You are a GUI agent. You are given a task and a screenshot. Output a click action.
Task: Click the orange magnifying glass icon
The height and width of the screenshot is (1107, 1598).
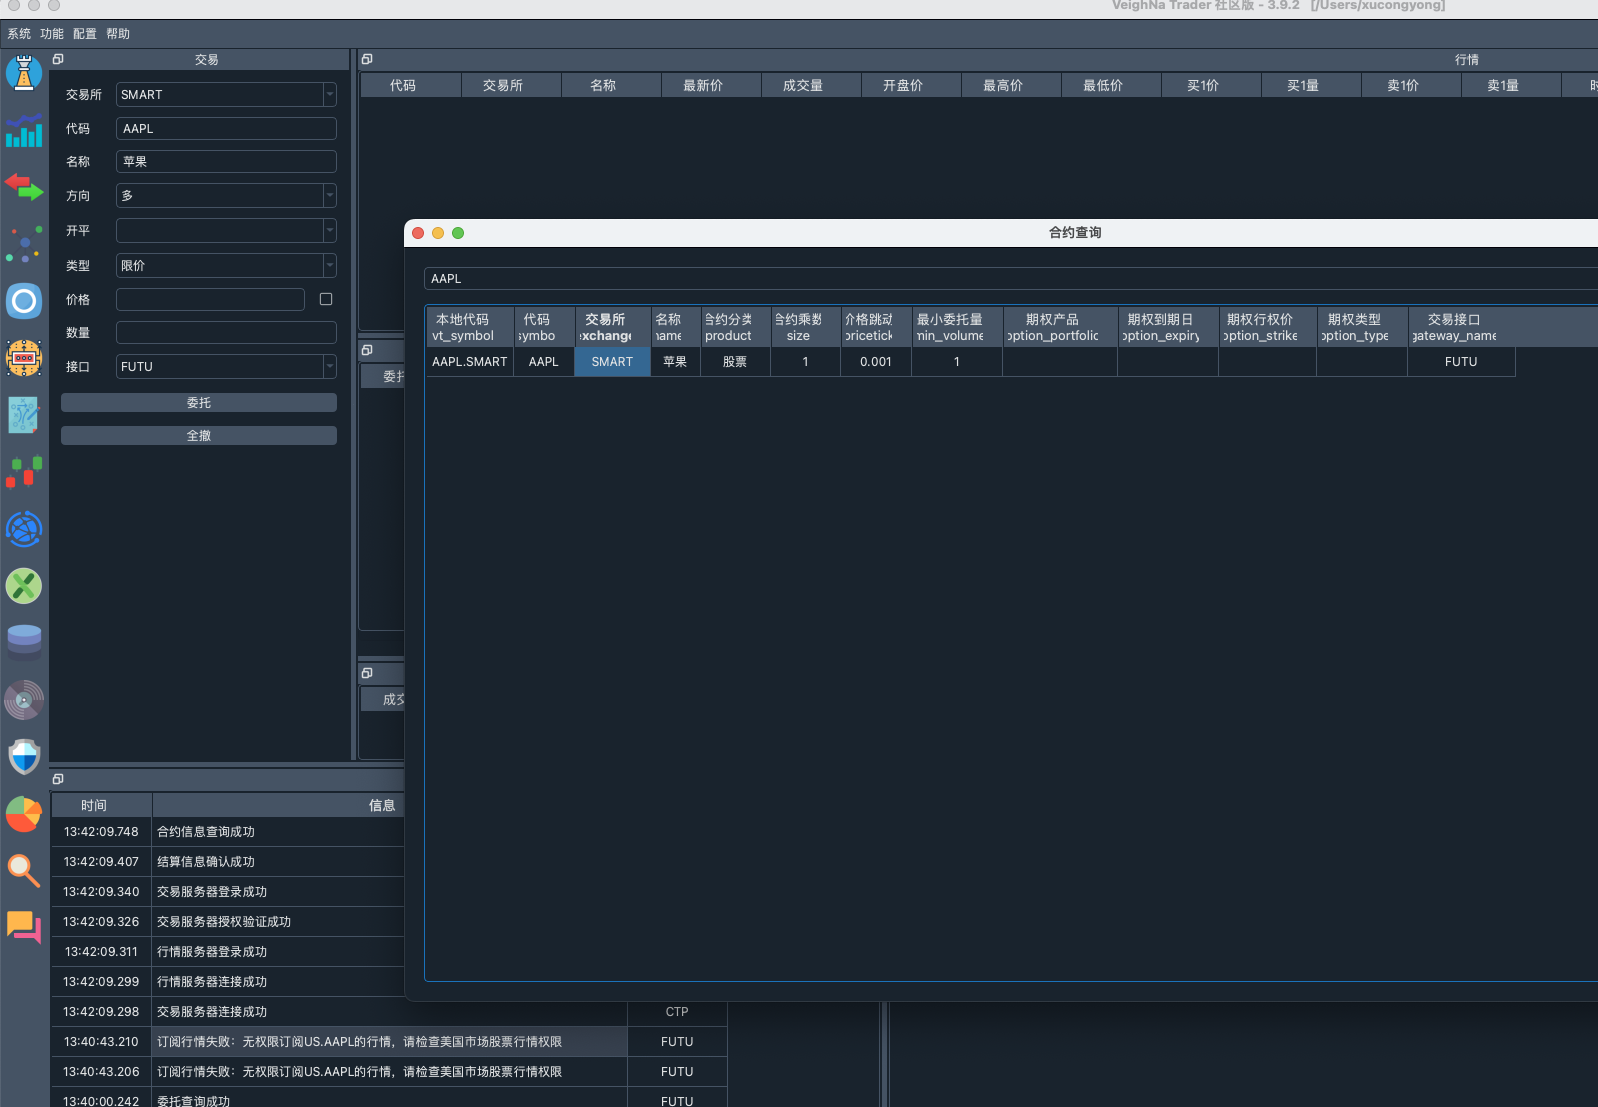[24, 871]
